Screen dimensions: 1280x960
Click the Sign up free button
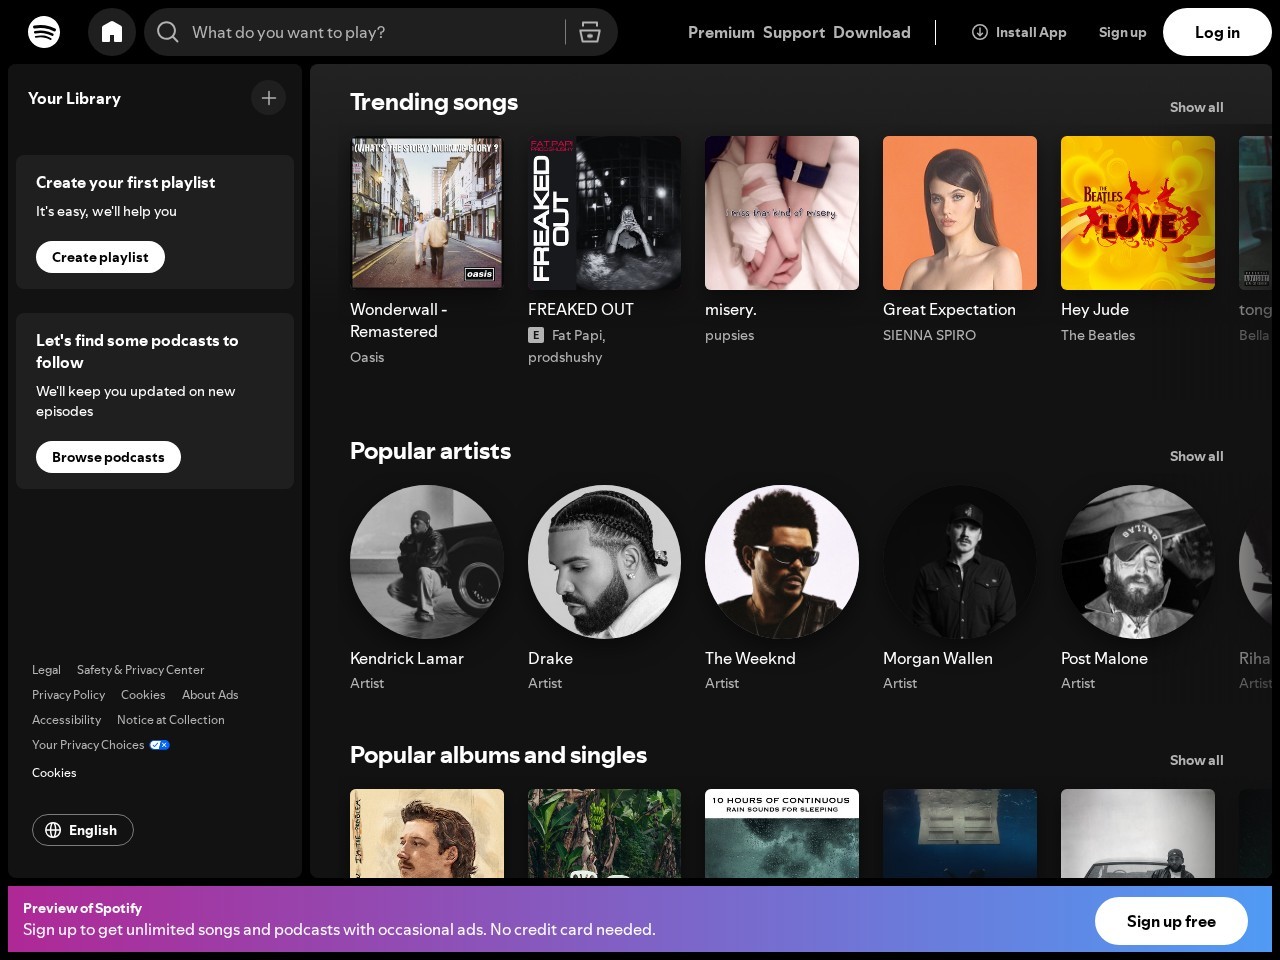click(1171, 921)
